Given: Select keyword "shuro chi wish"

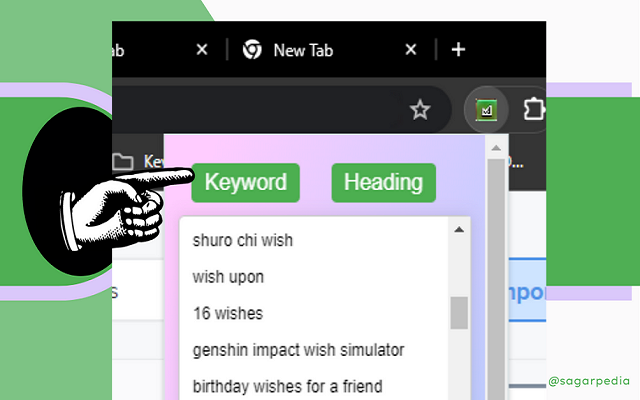Looking at the screenshot, I should pyautogui.click(x=242, y=240).
